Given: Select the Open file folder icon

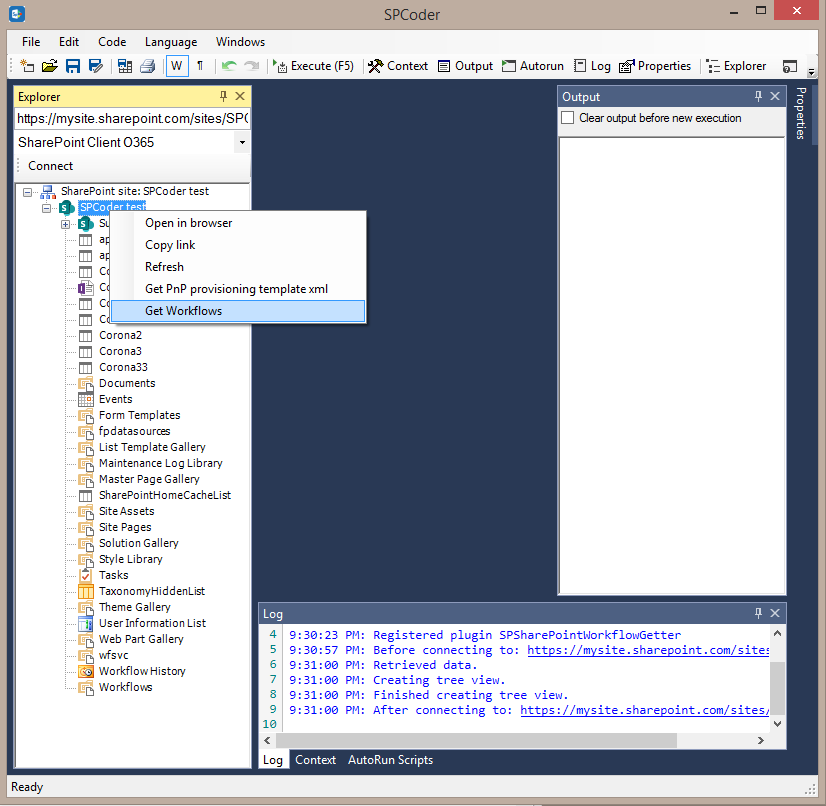Looking at the screenshot, I should 49,66.
